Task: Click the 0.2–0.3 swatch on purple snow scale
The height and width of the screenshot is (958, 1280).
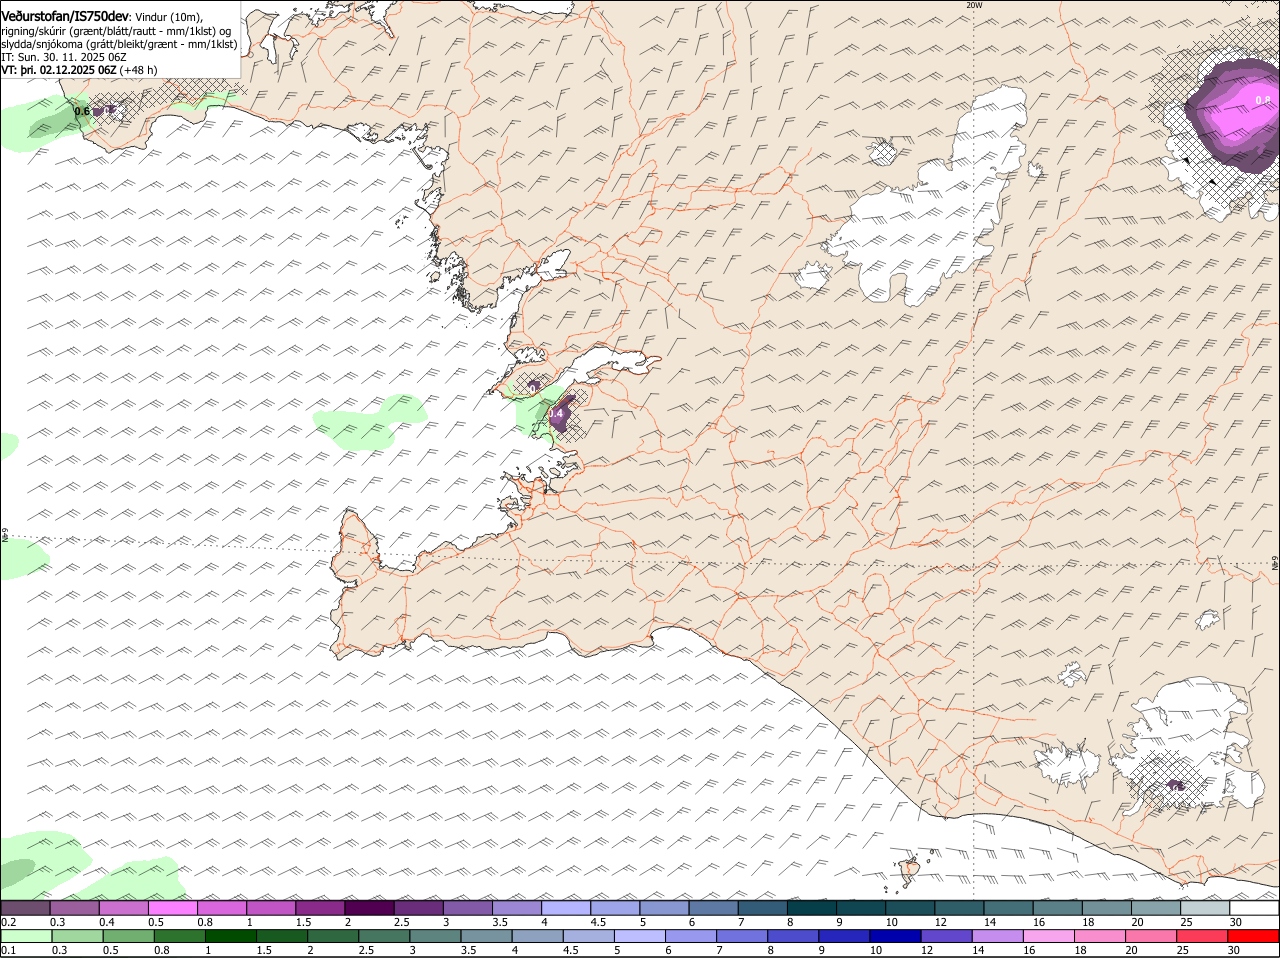Action: click(25, 907)
